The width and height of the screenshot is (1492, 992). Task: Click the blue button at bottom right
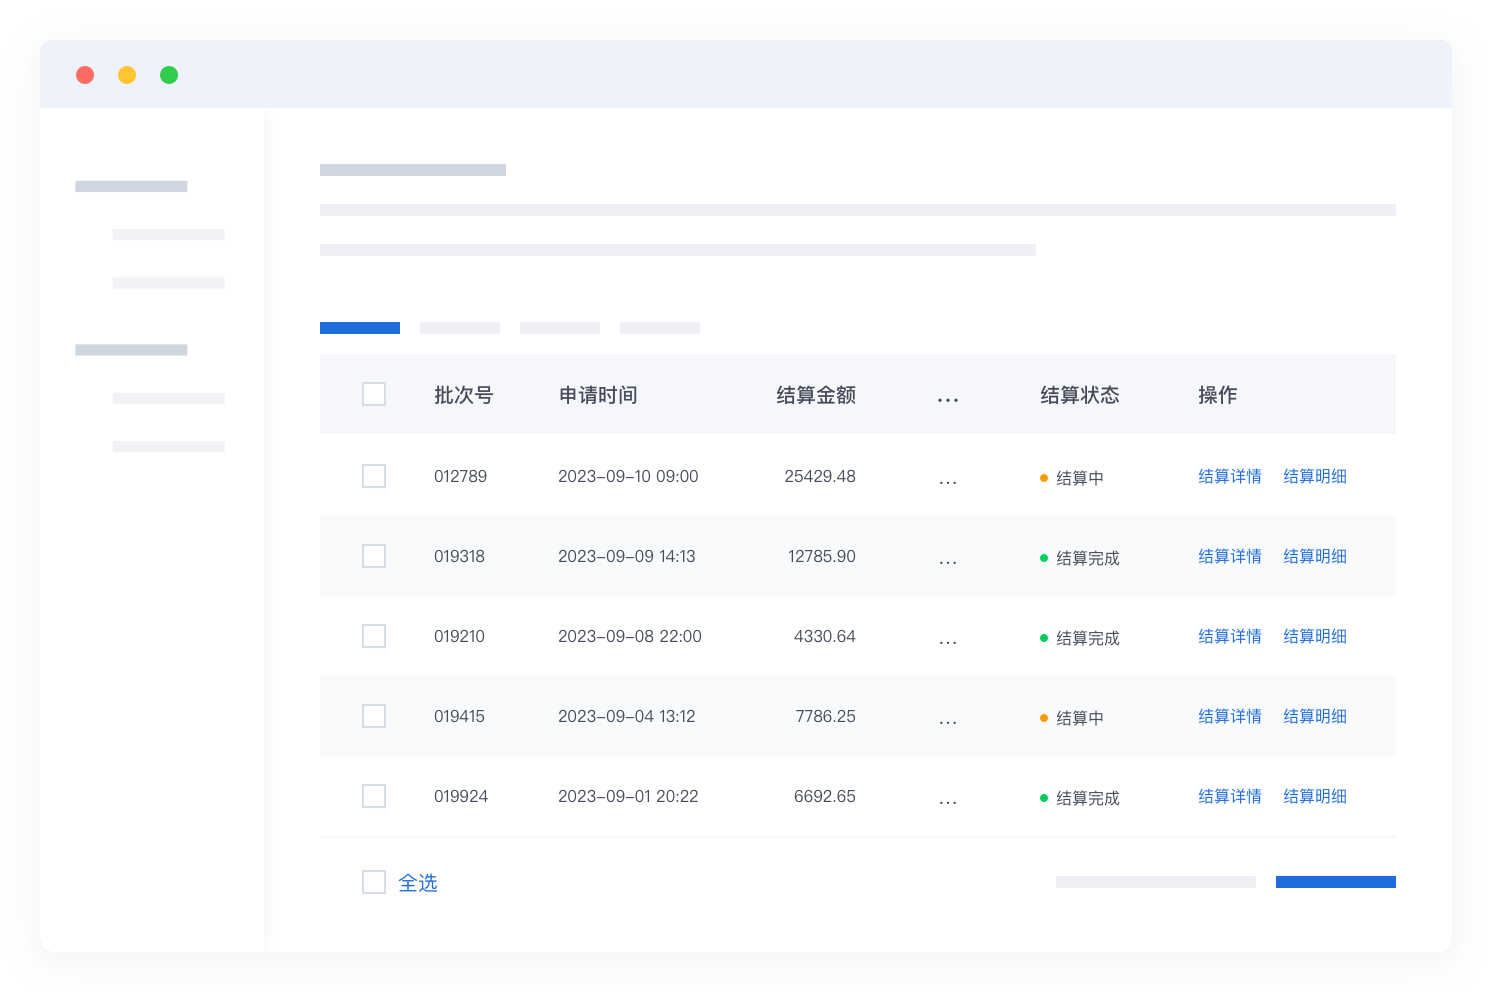click(x=1335, y=882)
